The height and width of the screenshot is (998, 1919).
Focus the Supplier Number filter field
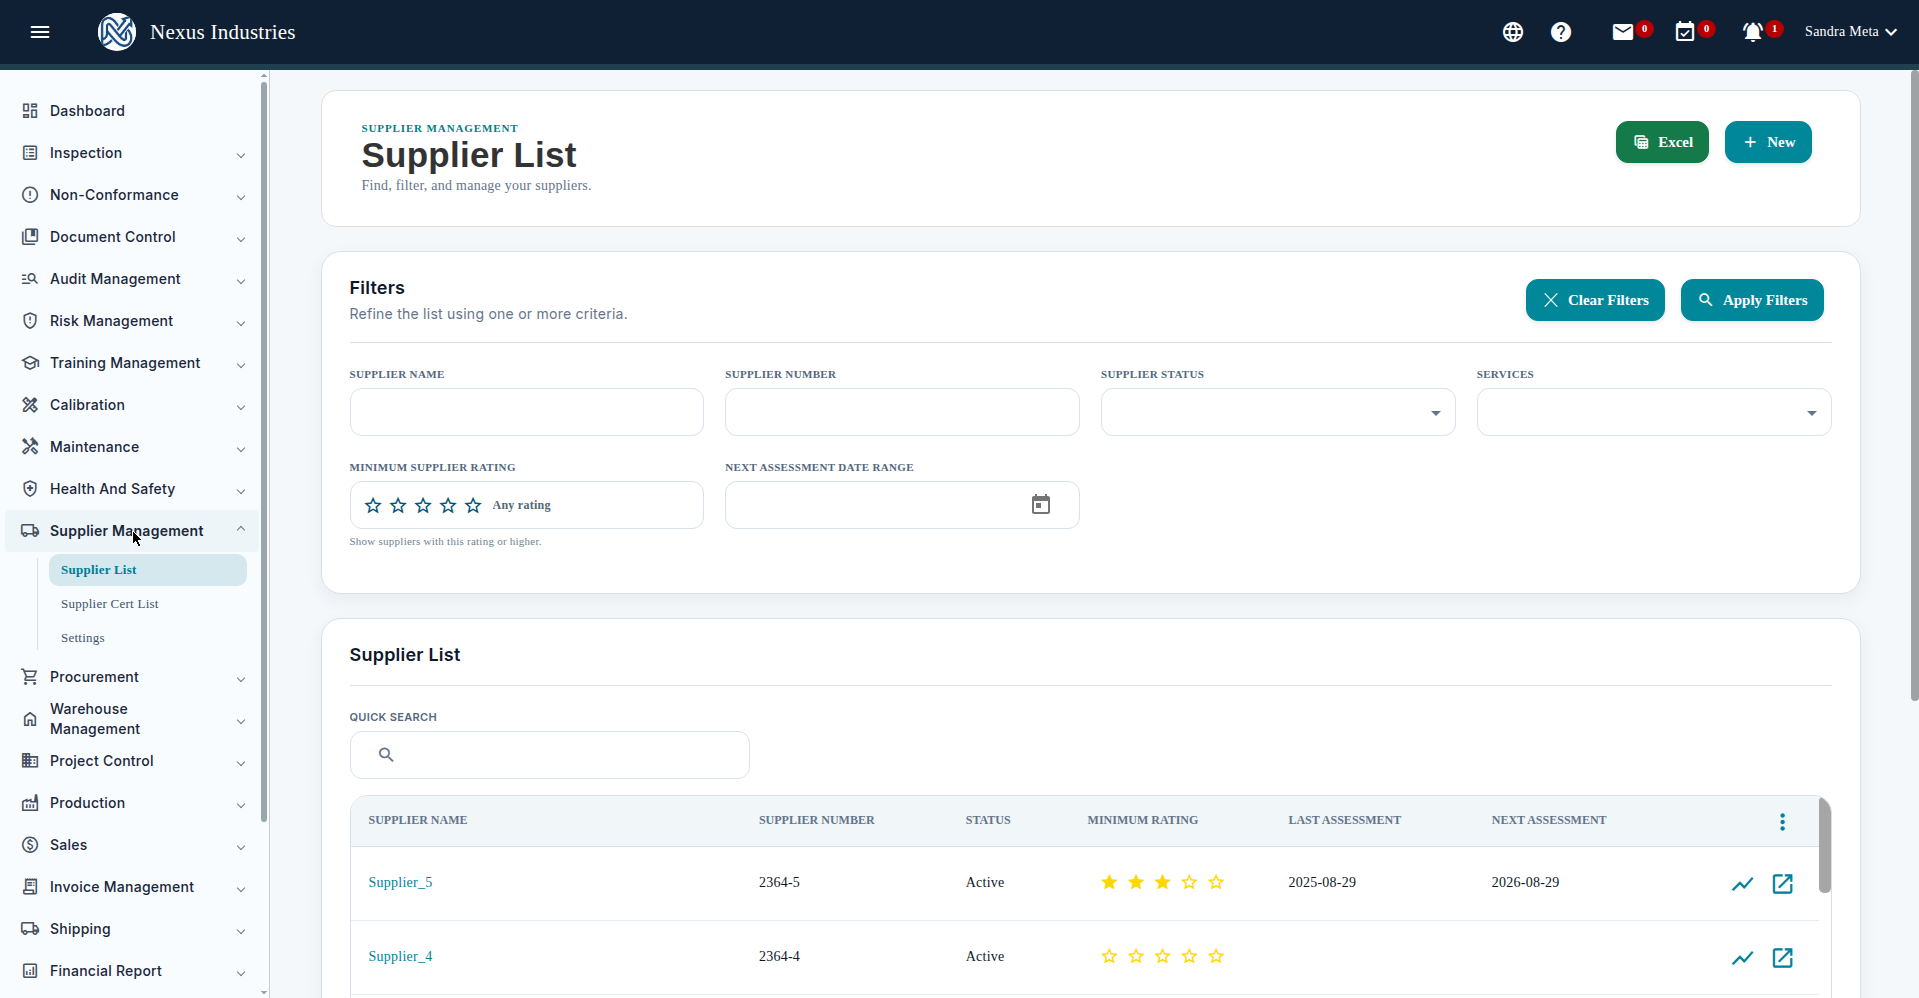coord(902,412)
